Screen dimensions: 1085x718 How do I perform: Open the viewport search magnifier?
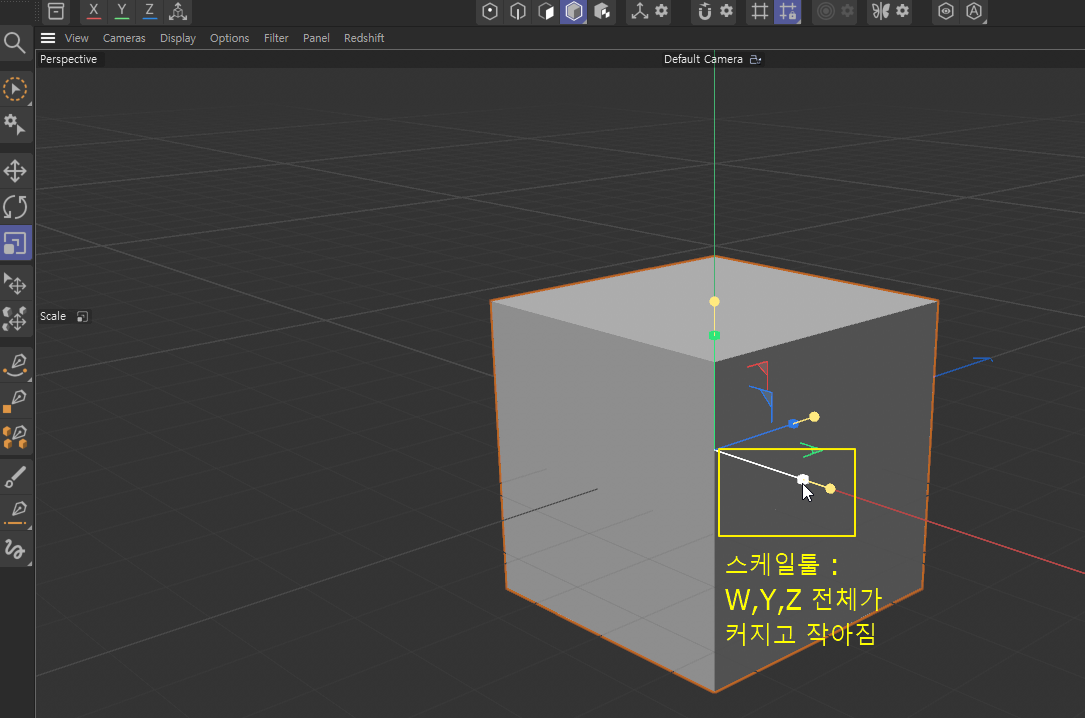pyautogui.click(x=15, y=43)
